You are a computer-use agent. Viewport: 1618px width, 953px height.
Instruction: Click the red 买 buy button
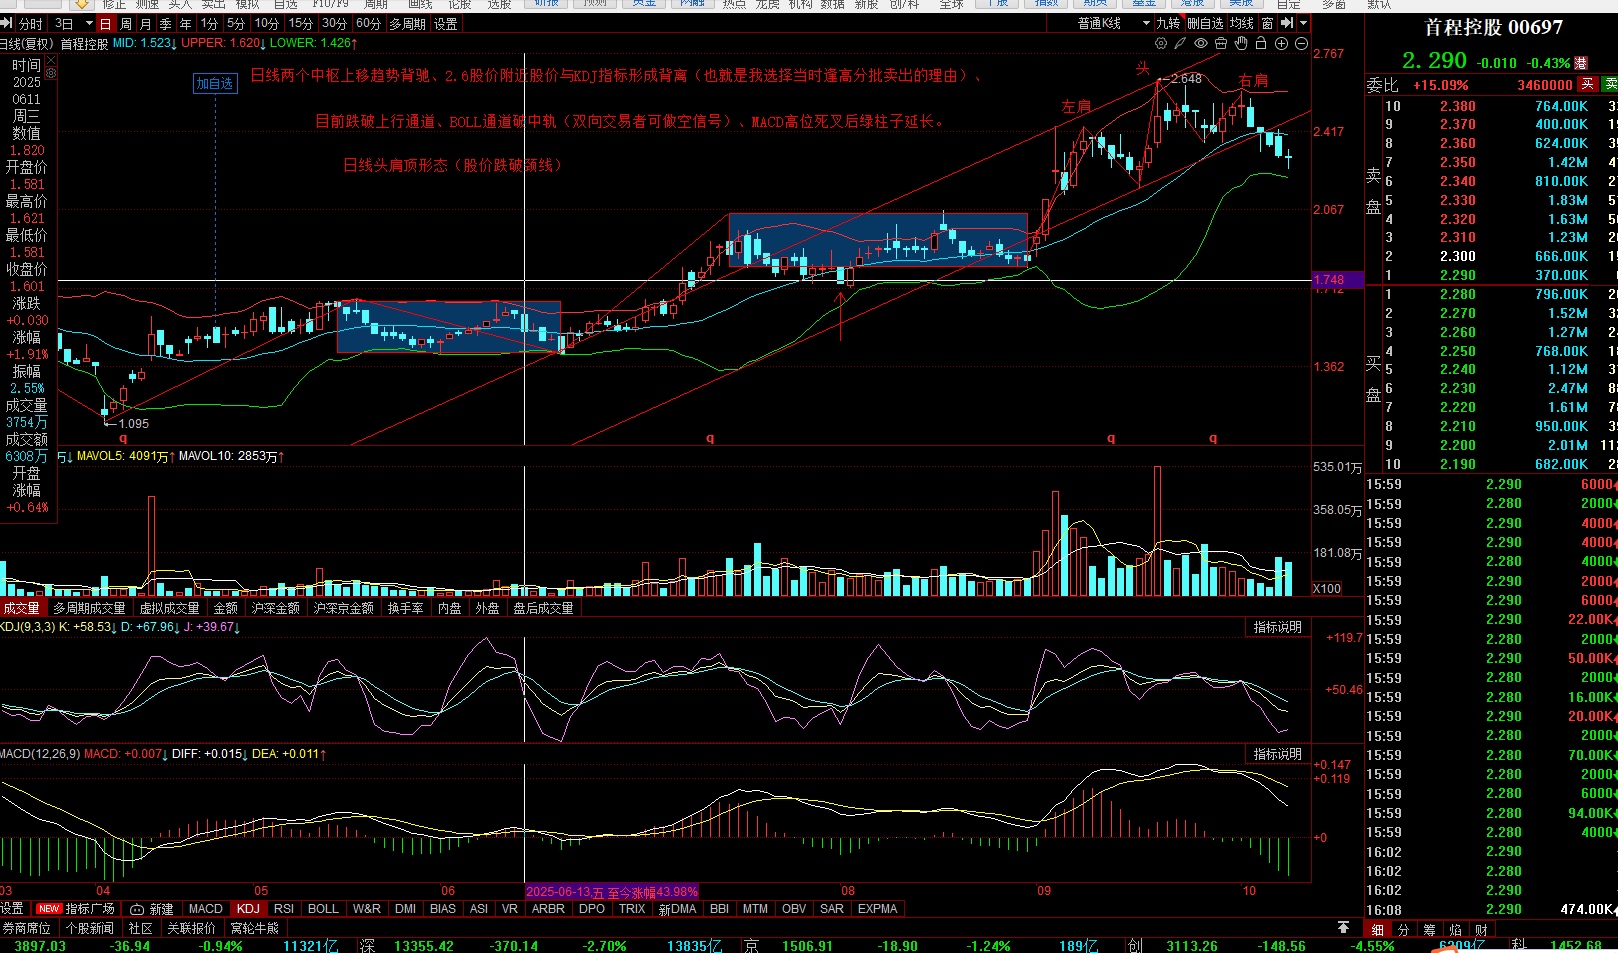pyautogui.click(x=1587, y=84)
